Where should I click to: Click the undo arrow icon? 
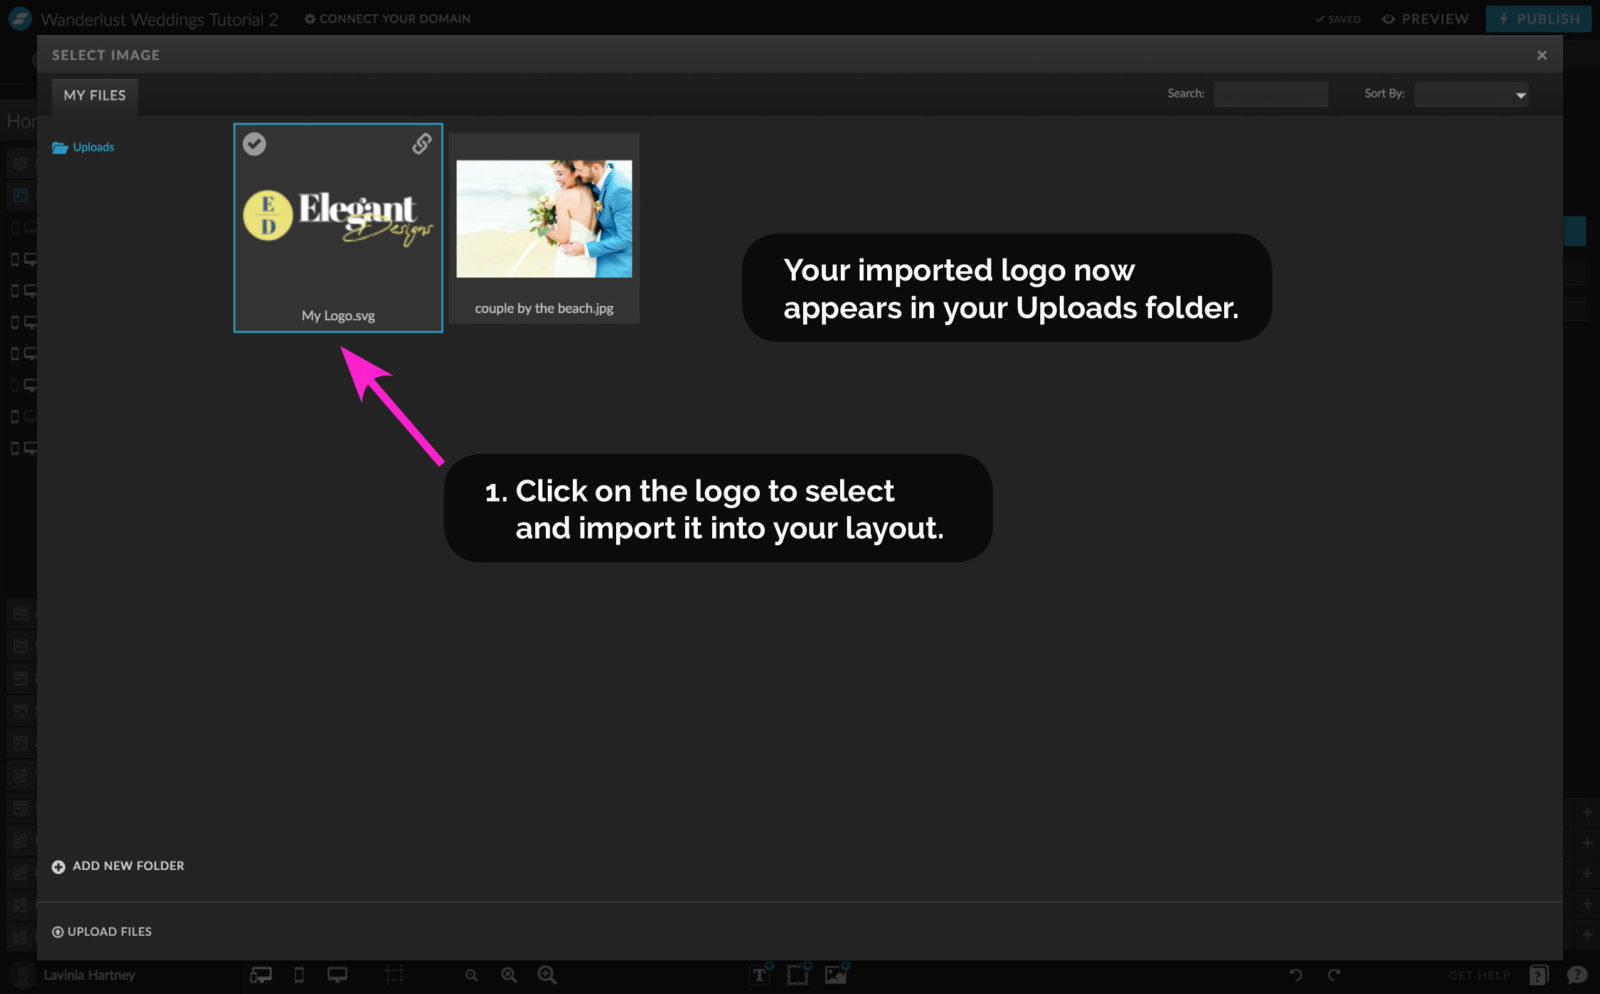[x=1296, y=975]
